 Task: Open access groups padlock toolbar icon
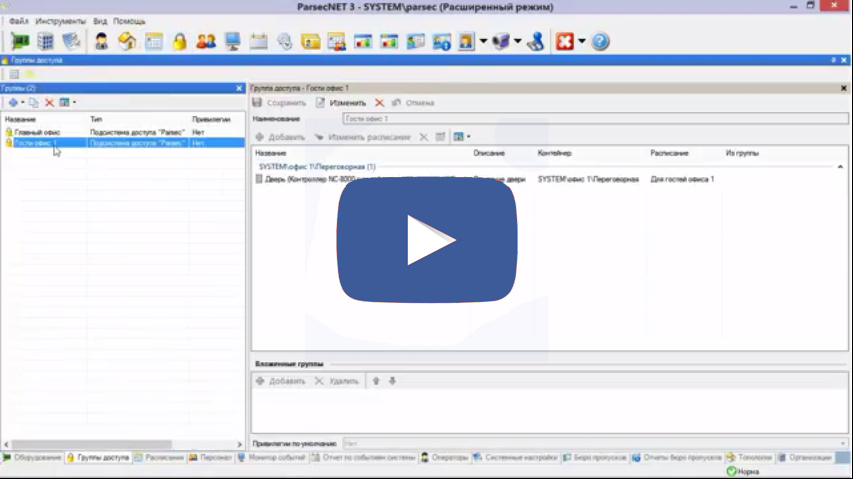(180, 41)
